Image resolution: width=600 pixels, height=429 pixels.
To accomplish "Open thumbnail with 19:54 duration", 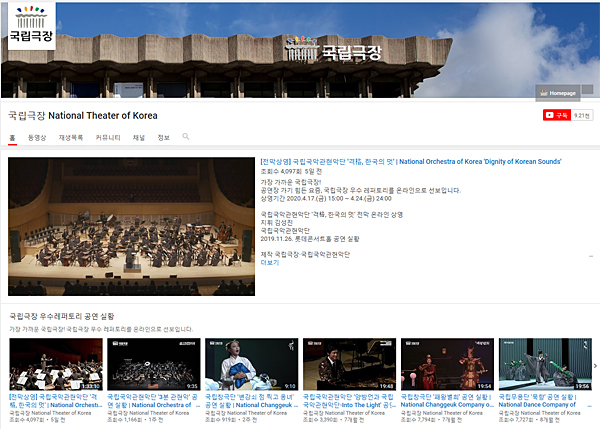I will [x=447, y=364].
